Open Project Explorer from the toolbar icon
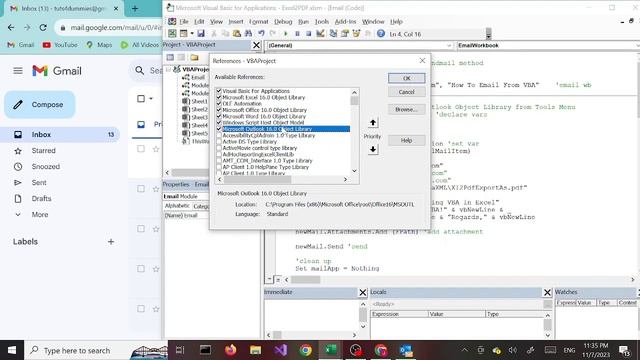The image size is (640, 360). click(x=333, y=33)
